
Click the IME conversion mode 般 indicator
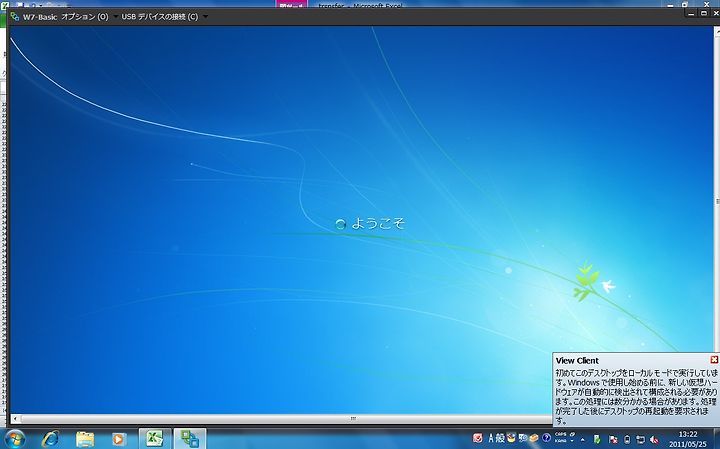pyautogui.click(x=500, y=438)
